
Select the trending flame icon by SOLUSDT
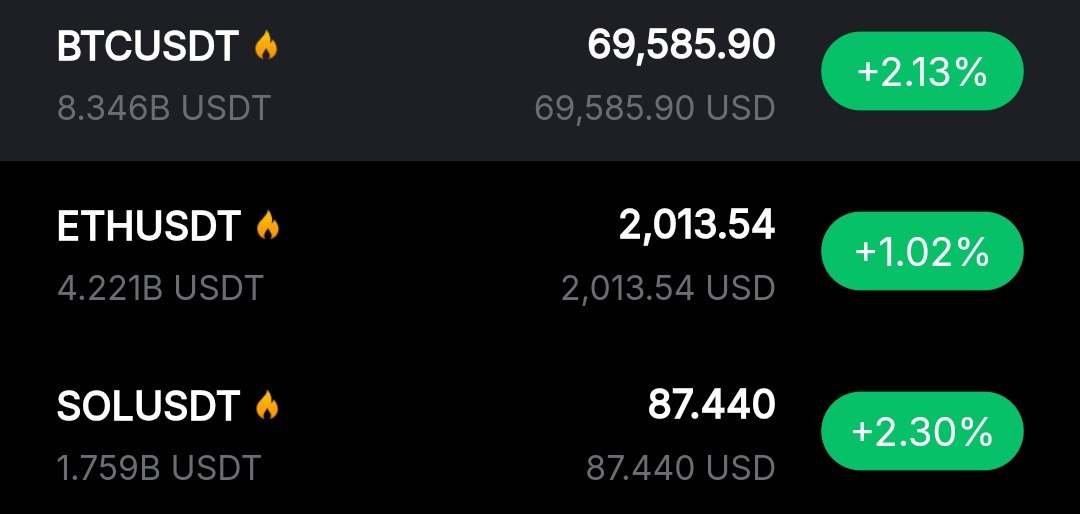266,405
